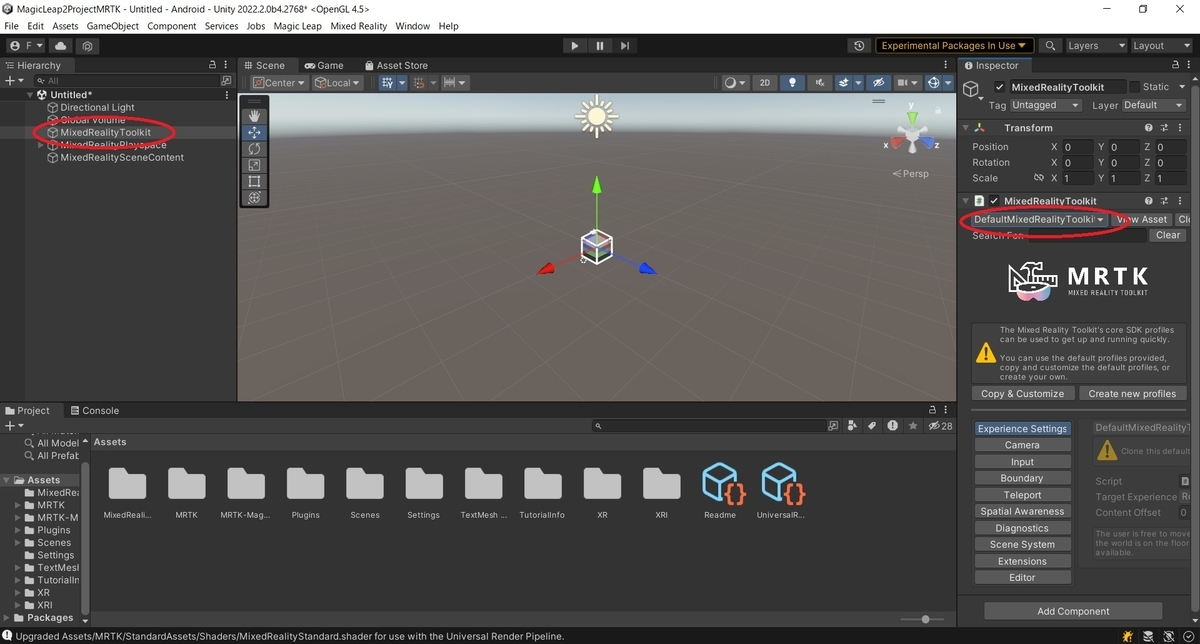Open the Scenes folder in Assets grid
Image resolution: width=1200 pixels, height=644 pixels.
coord(365,490)
